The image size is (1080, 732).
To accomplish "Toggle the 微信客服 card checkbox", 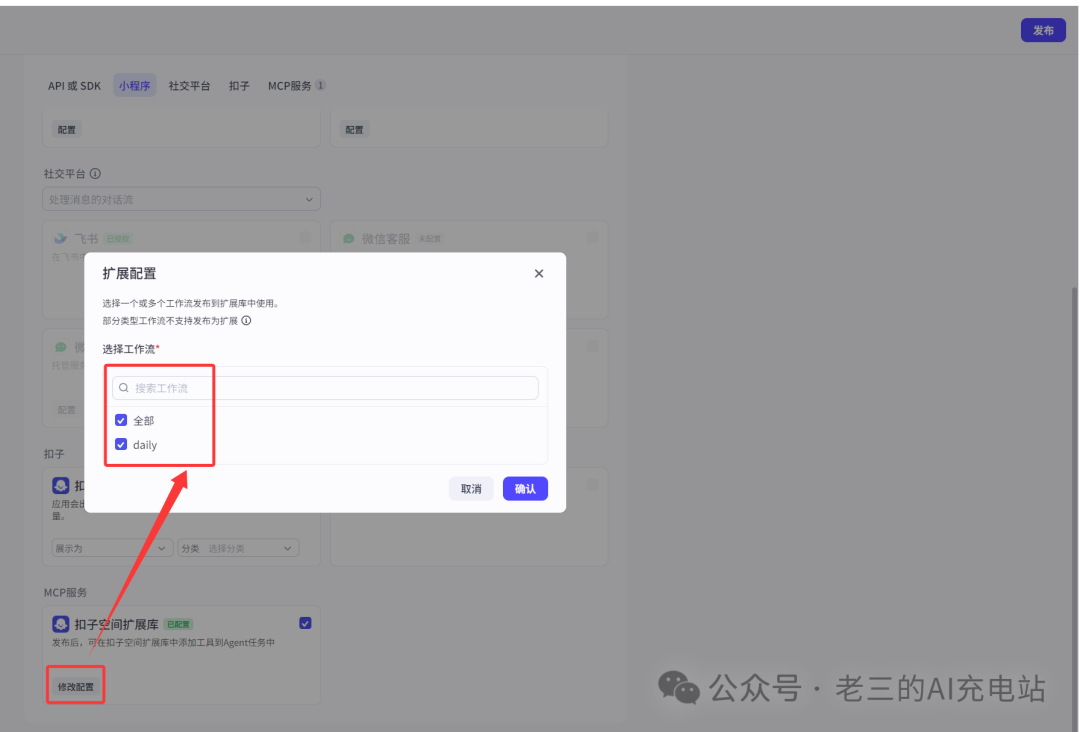I will point(592,238).
